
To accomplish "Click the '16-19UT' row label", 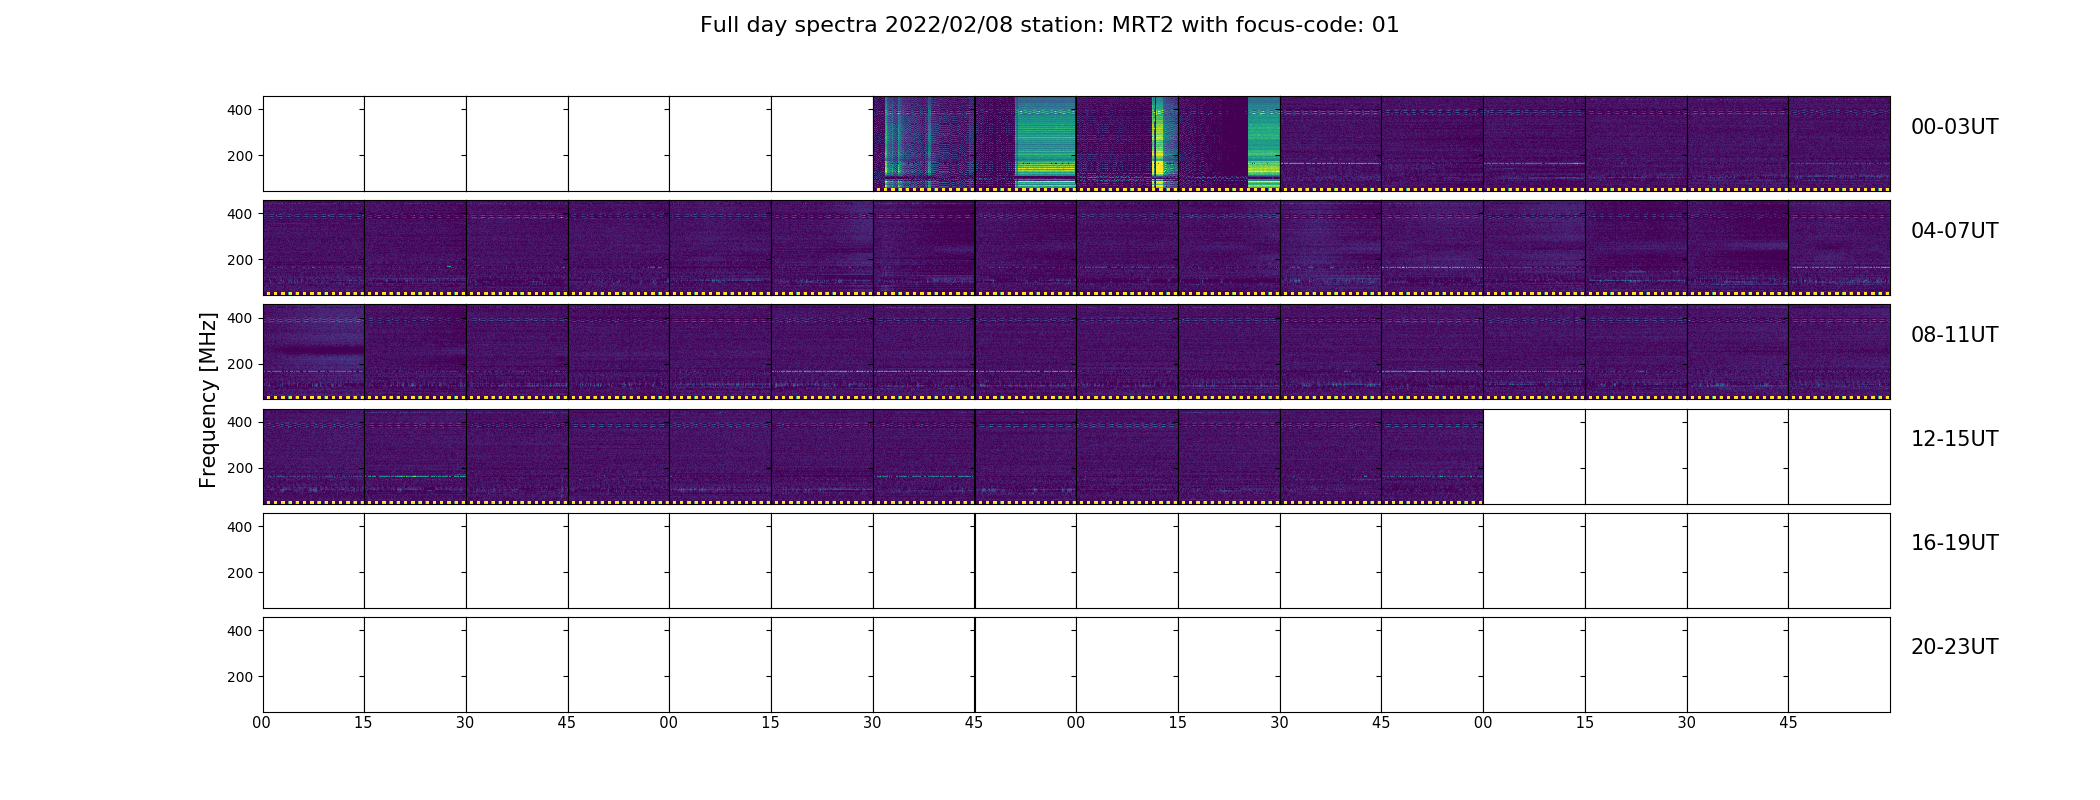I will click(x=1954, y=543).
